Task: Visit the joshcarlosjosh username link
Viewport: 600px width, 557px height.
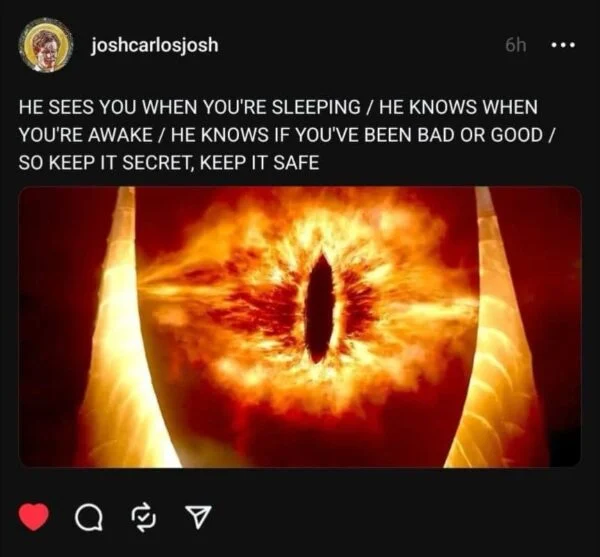Action: coord(155,46)
